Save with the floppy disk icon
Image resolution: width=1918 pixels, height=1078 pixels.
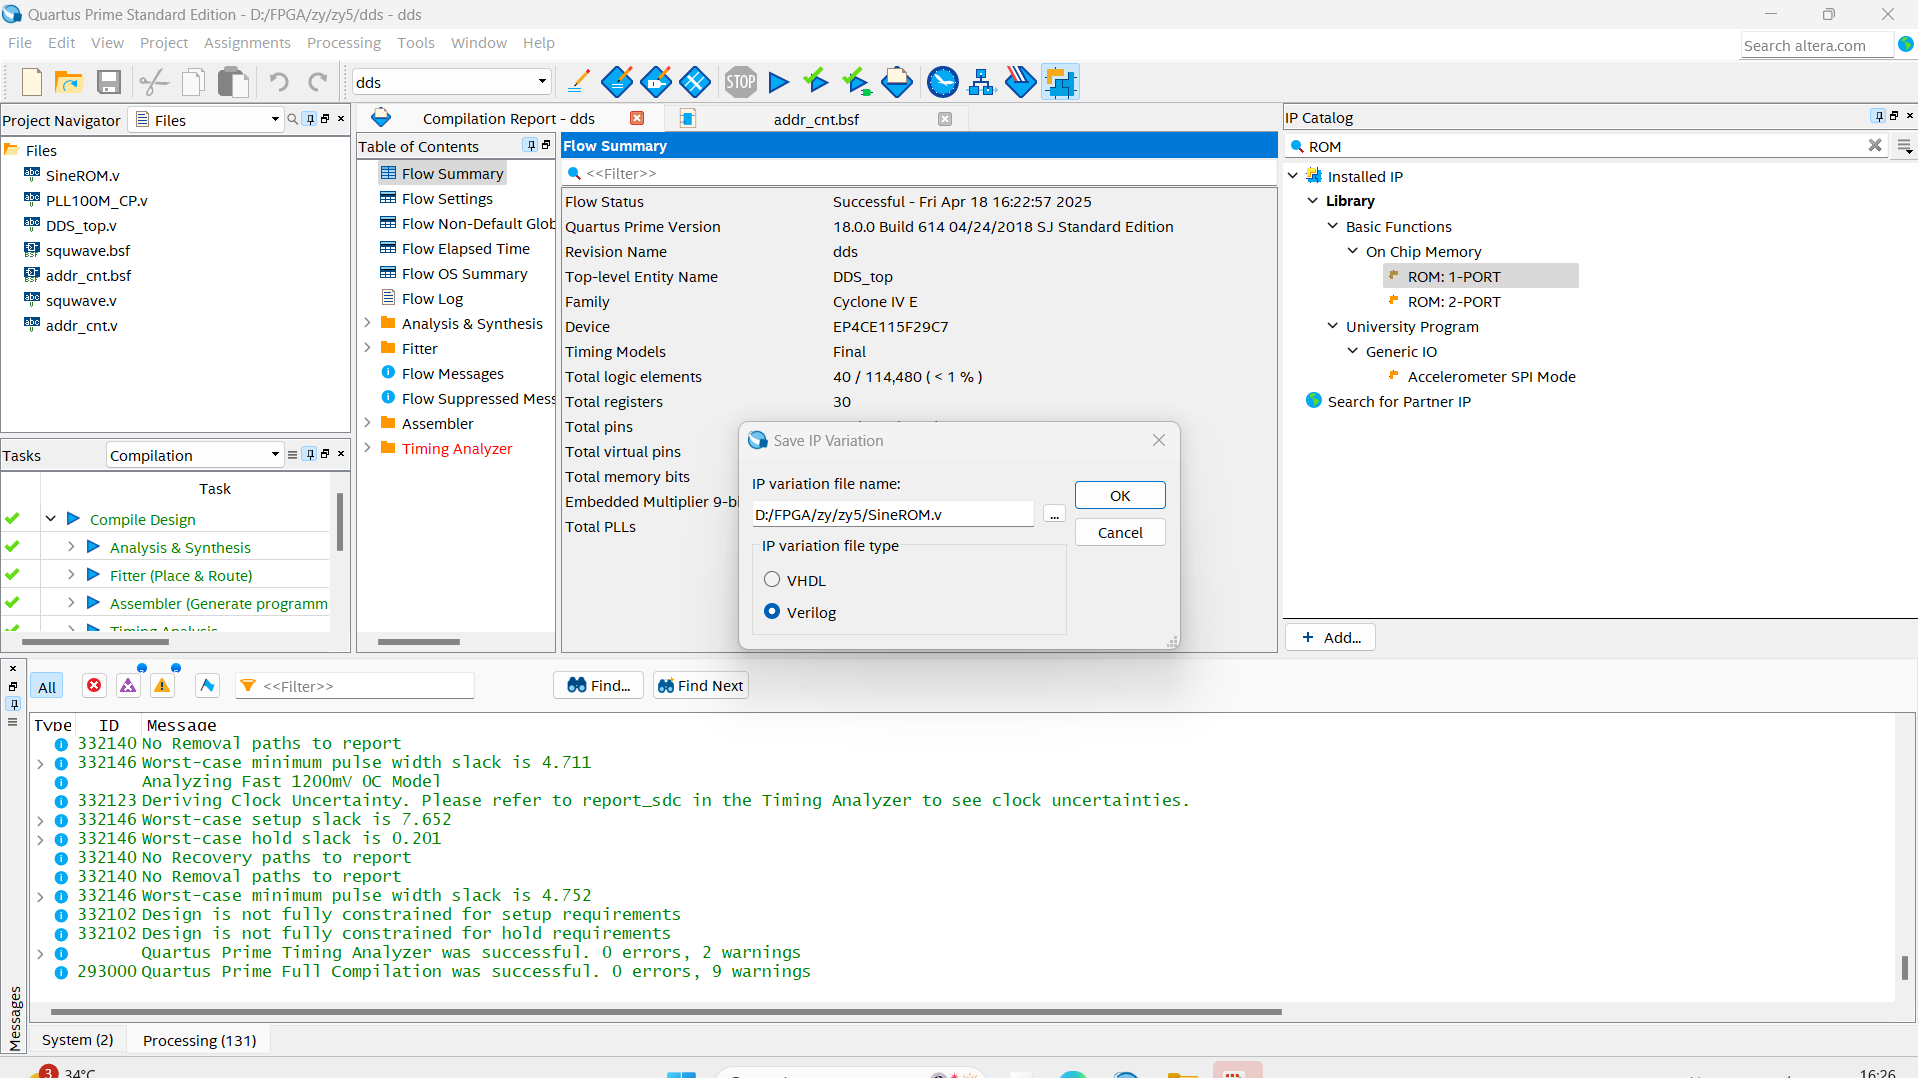(x=108, y=82)
